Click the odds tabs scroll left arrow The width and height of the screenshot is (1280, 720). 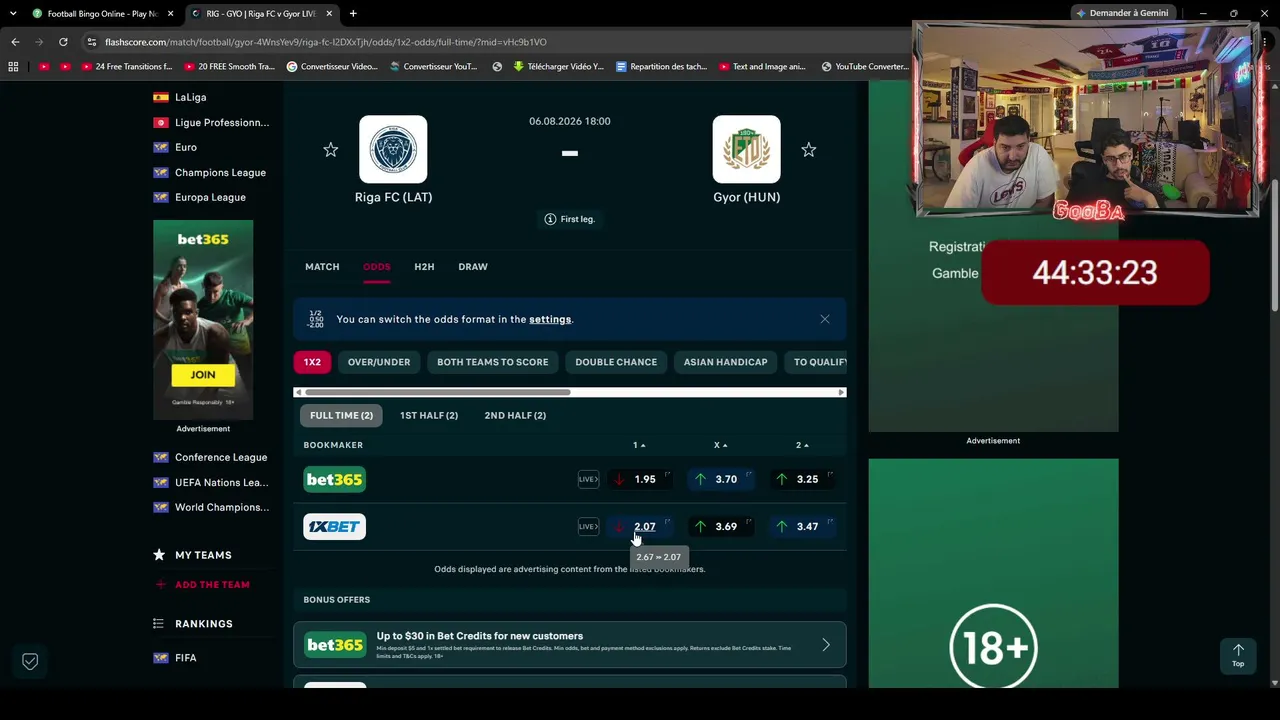pos(298,392)
